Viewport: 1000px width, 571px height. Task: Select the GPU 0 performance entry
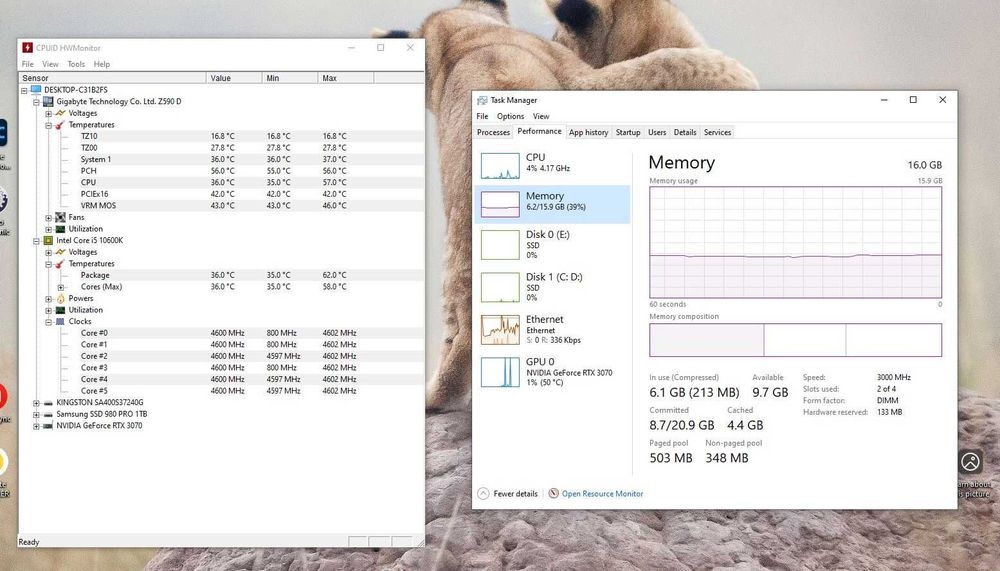click(x=552, y=373)
